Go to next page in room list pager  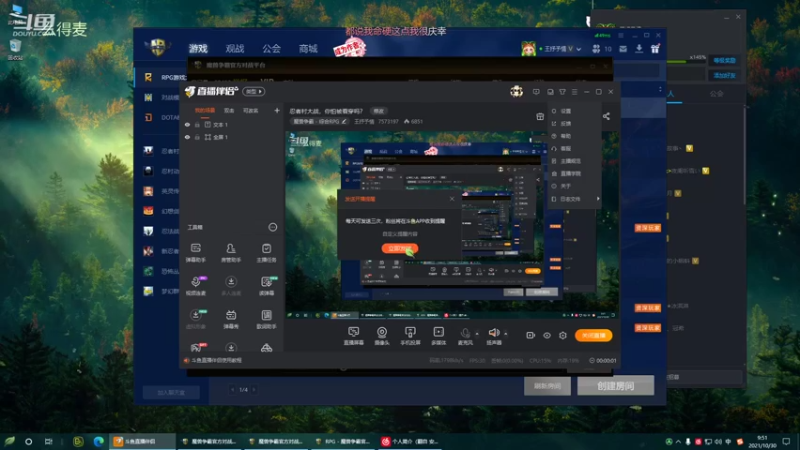coord(254,390)
